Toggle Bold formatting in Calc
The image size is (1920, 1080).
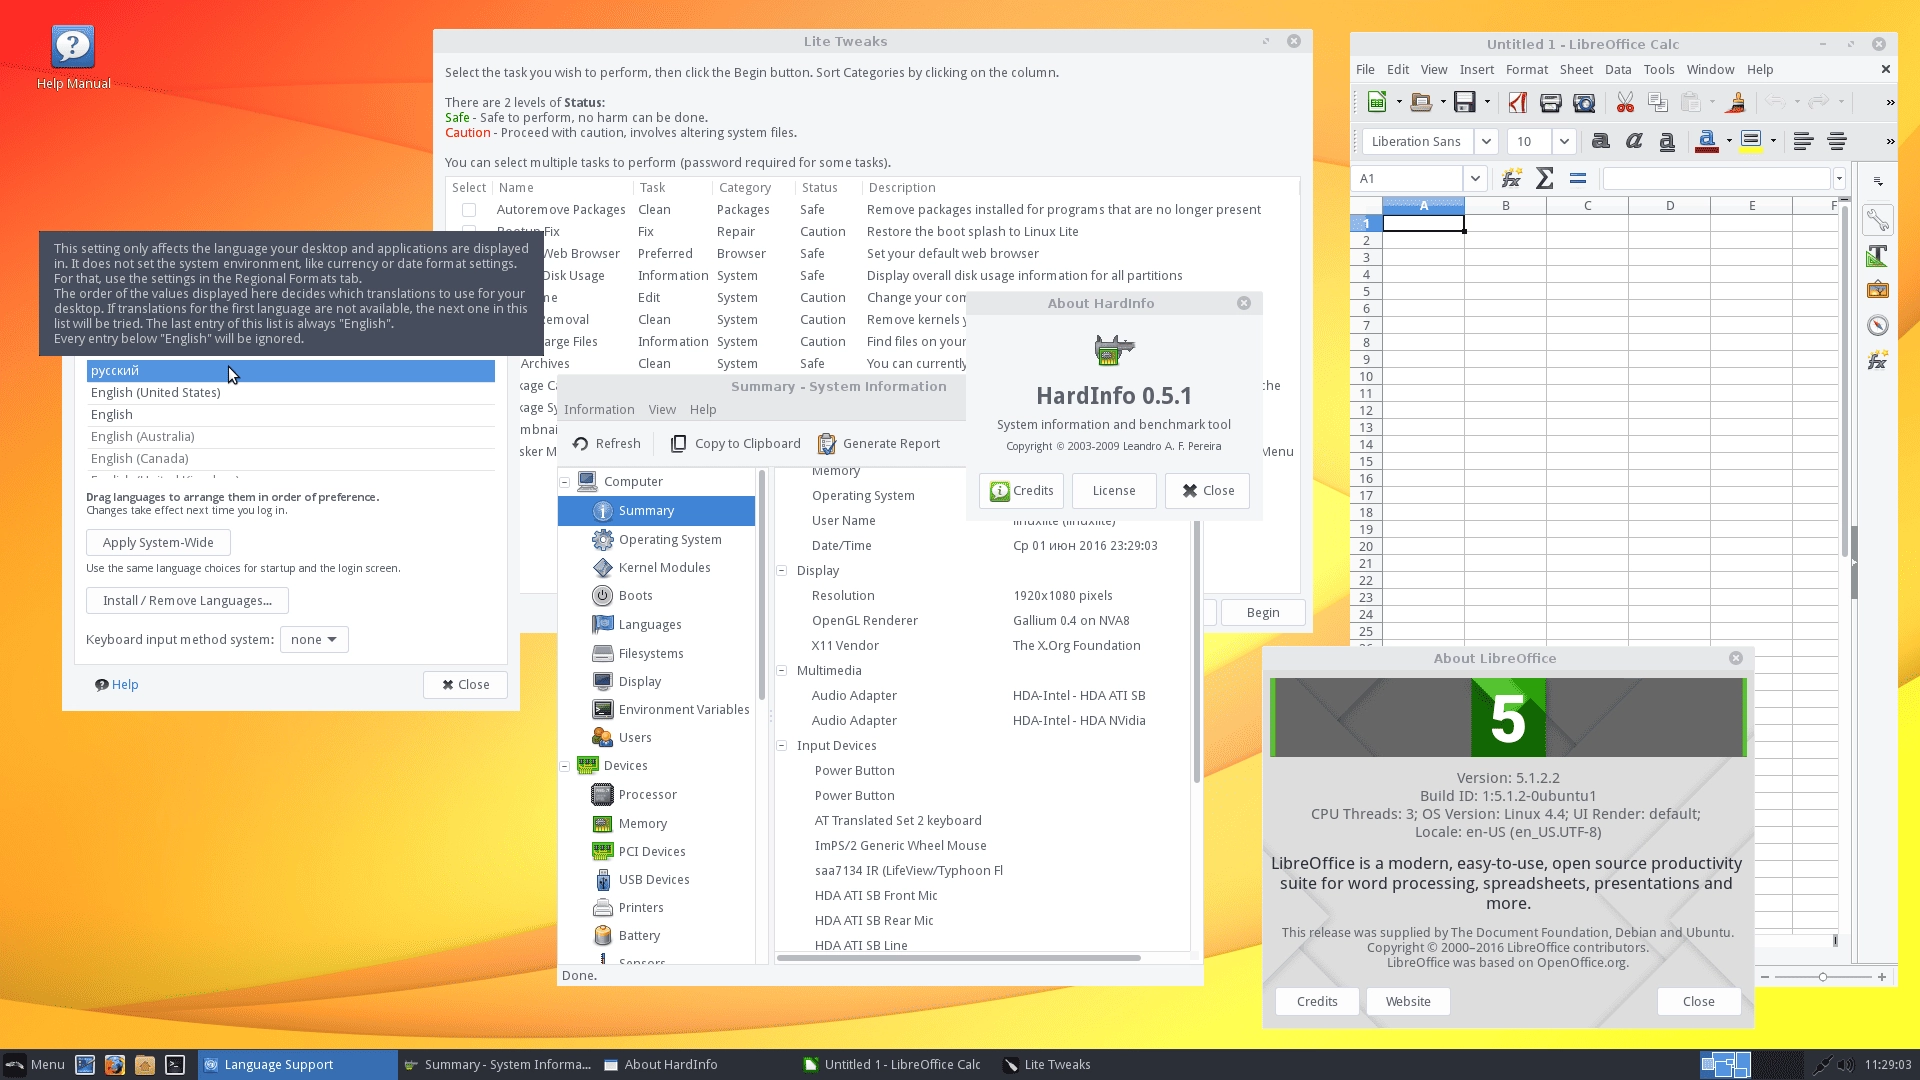coord(1600,141)
